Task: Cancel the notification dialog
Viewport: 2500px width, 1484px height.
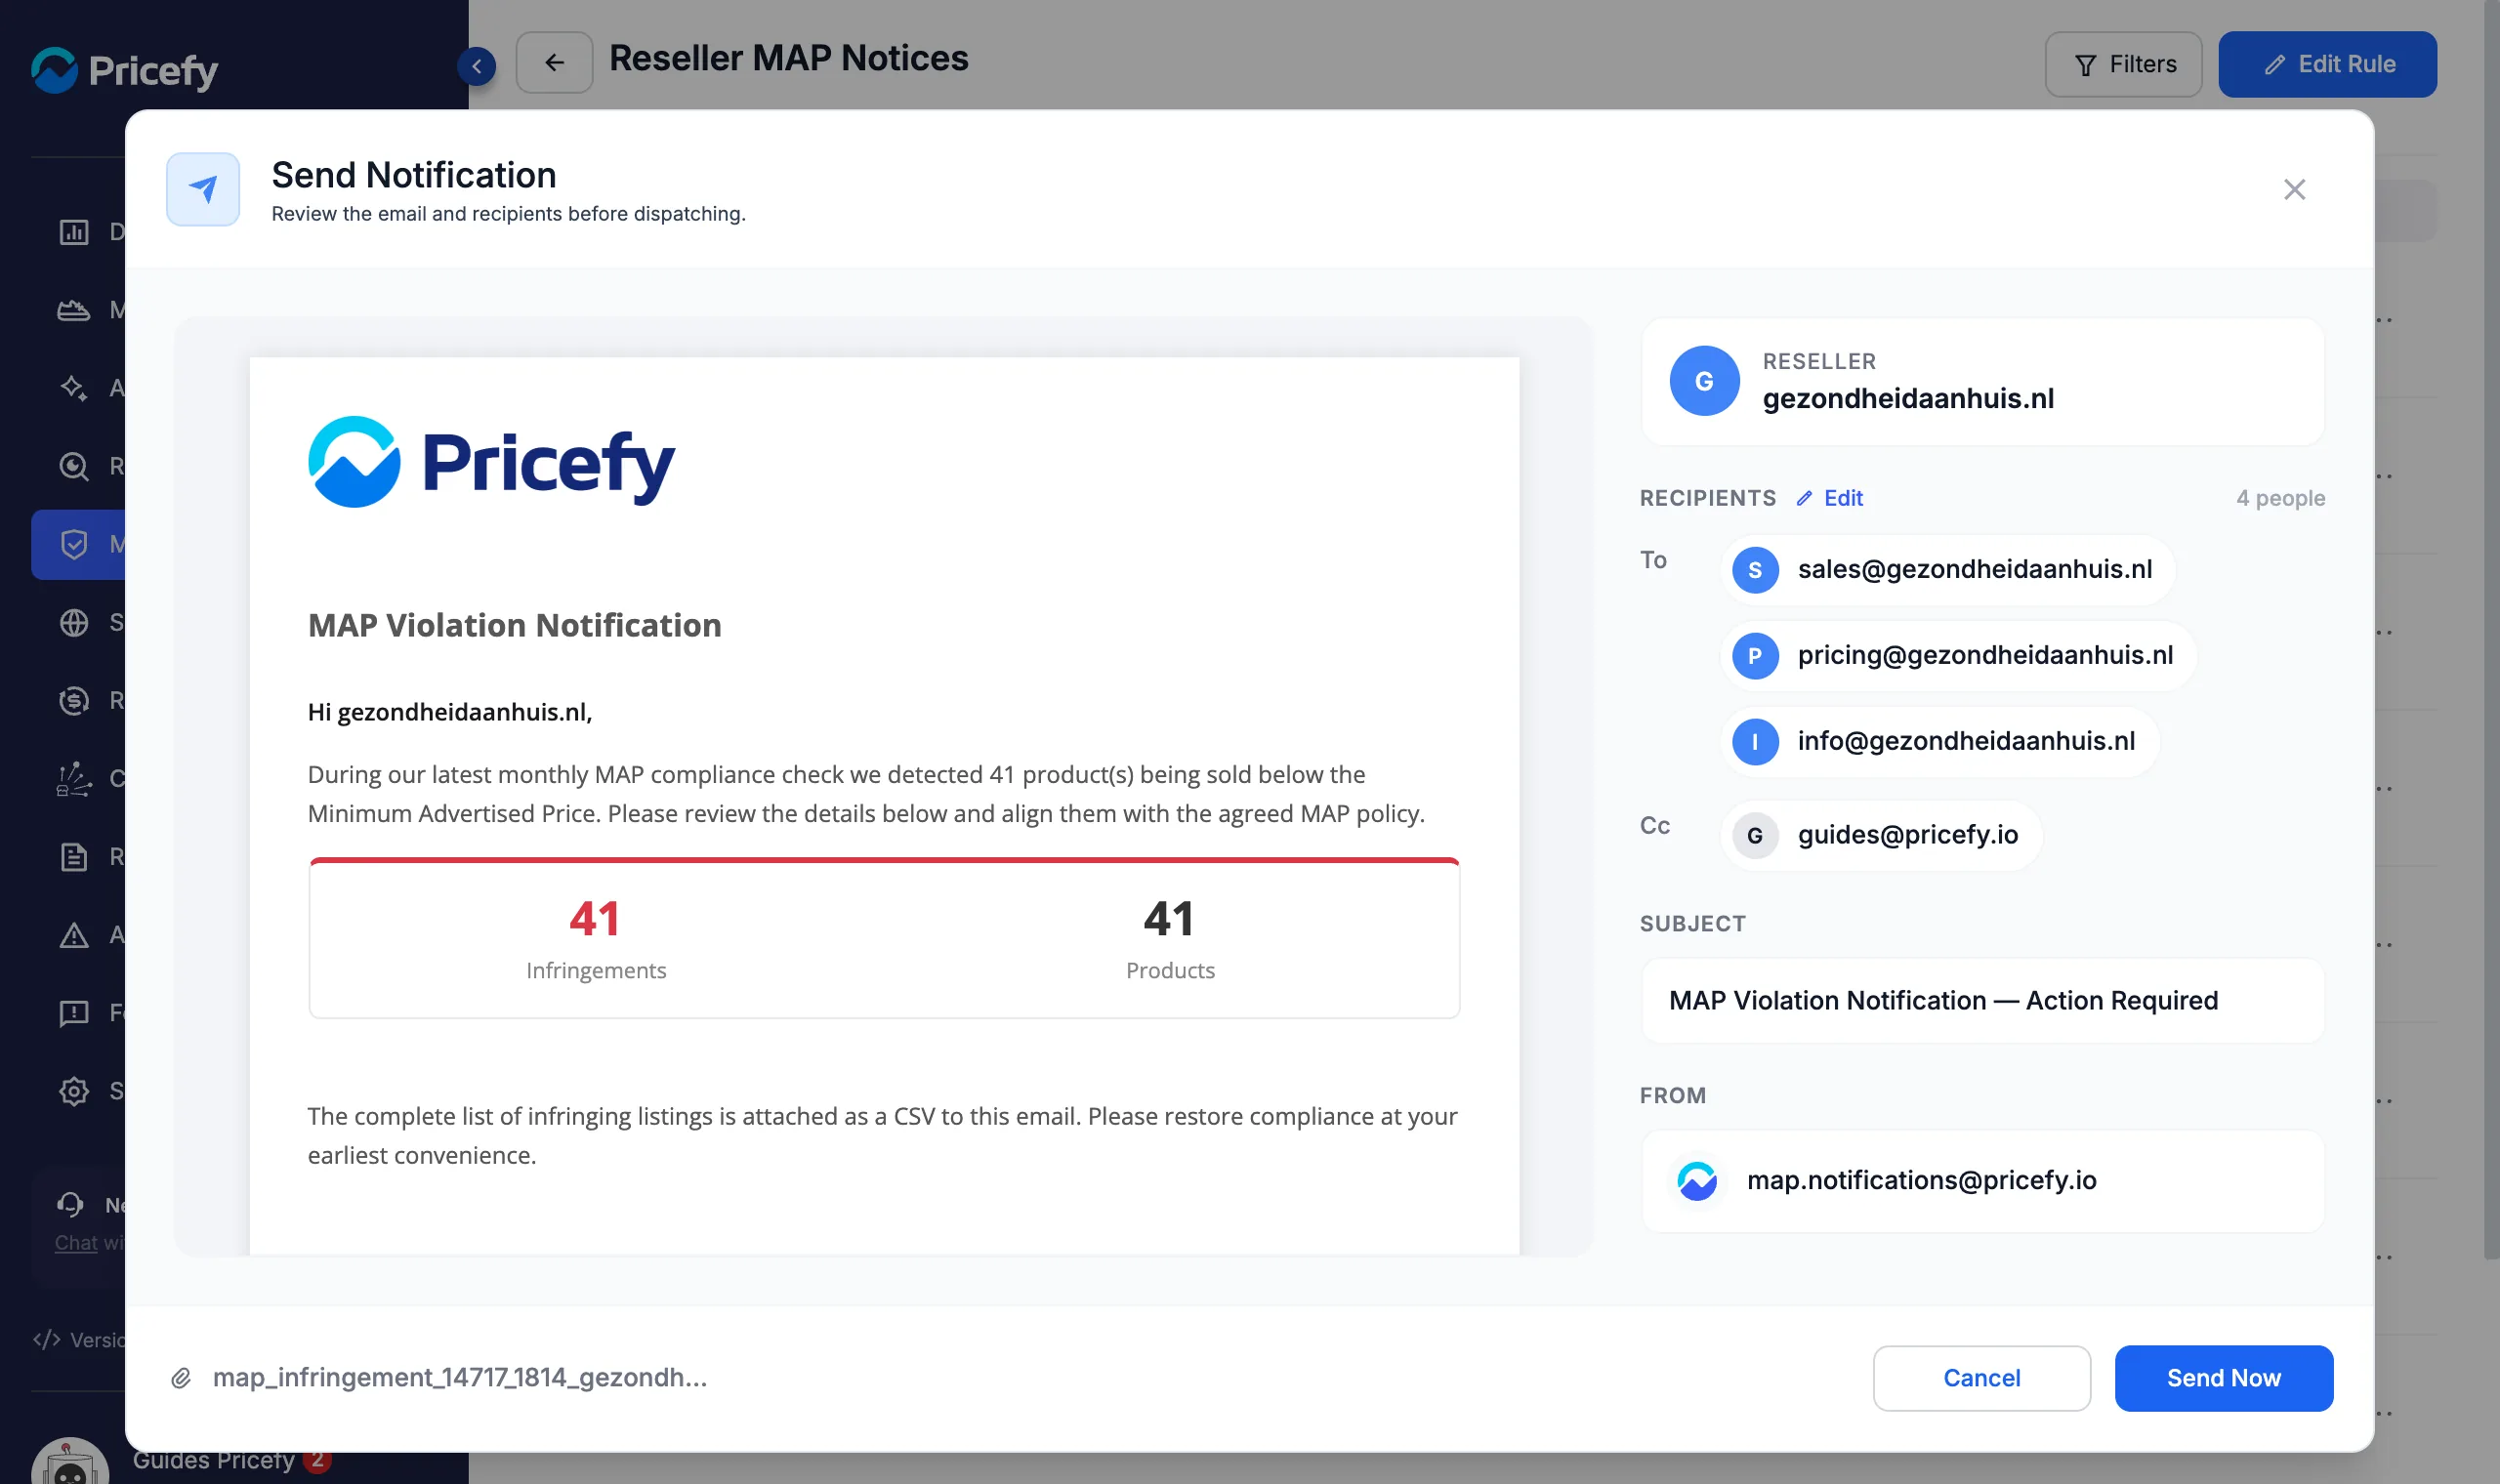Action: 1981,1377
